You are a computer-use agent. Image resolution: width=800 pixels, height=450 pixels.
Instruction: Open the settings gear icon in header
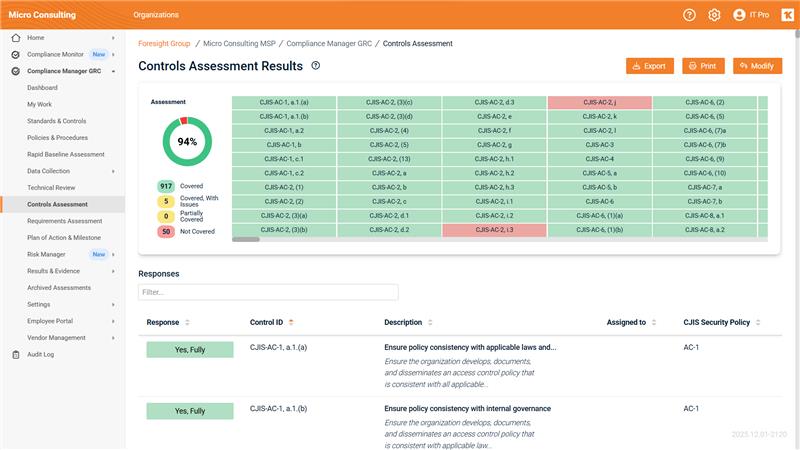[x=714, y=15]
